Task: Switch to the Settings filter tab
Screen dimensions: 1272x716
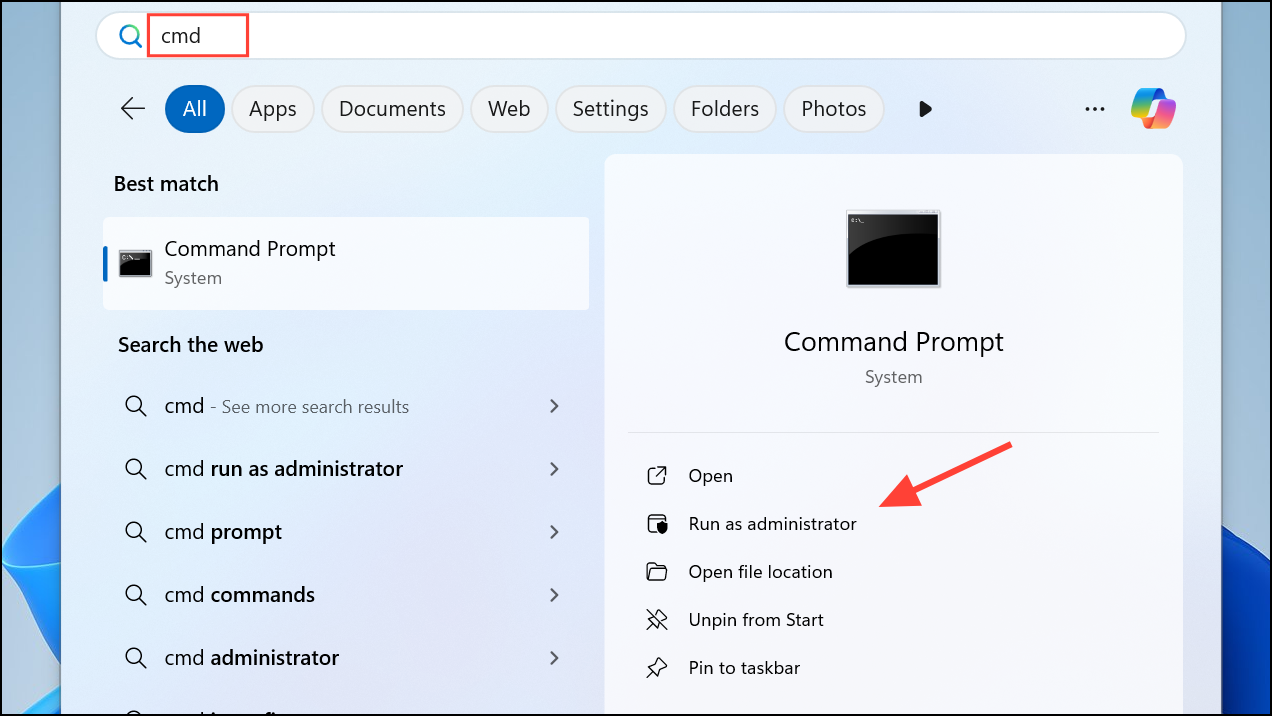Action: pos(610,108)
